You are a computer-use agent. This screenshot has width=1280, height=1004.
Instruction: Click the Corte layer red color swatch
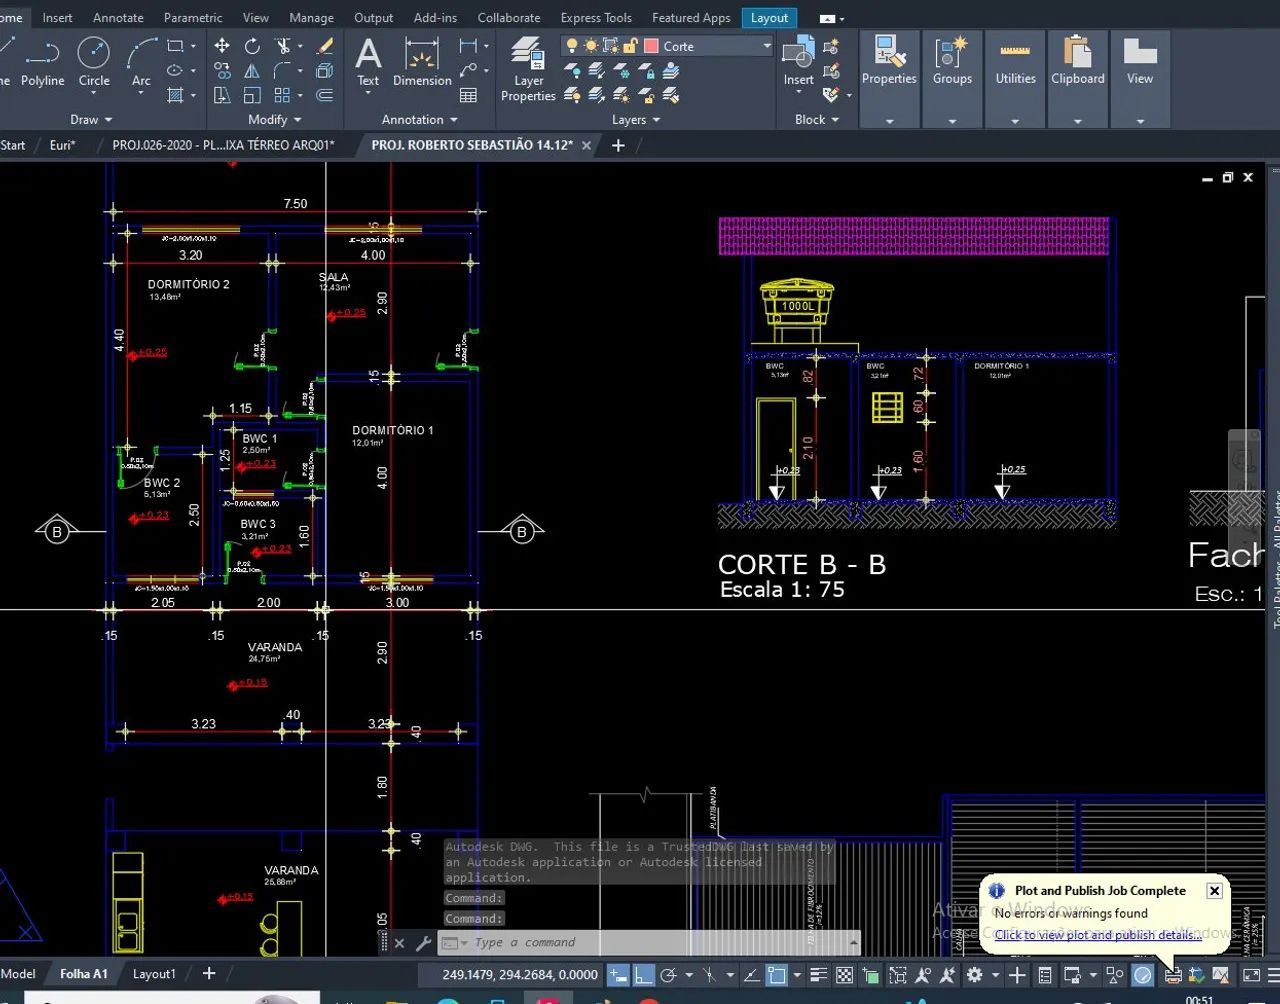point(651,46)
